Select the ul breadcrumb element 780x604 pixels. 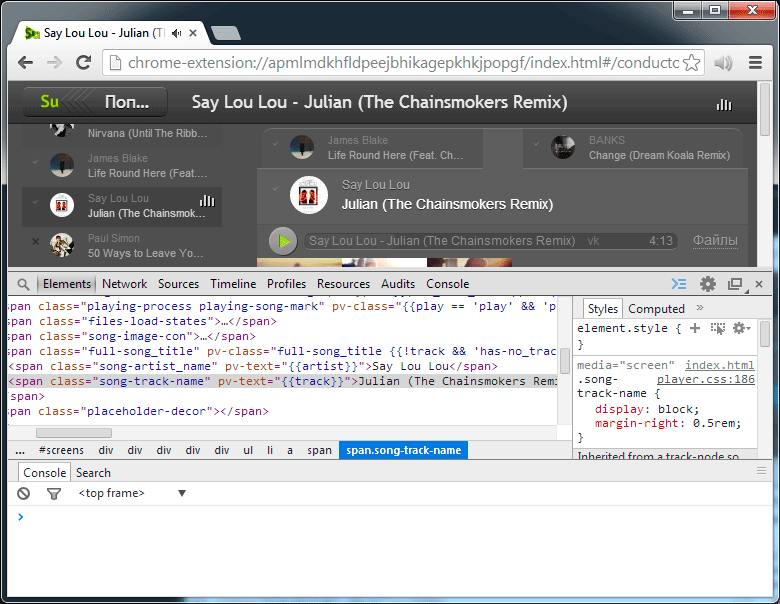coord(248,450)
